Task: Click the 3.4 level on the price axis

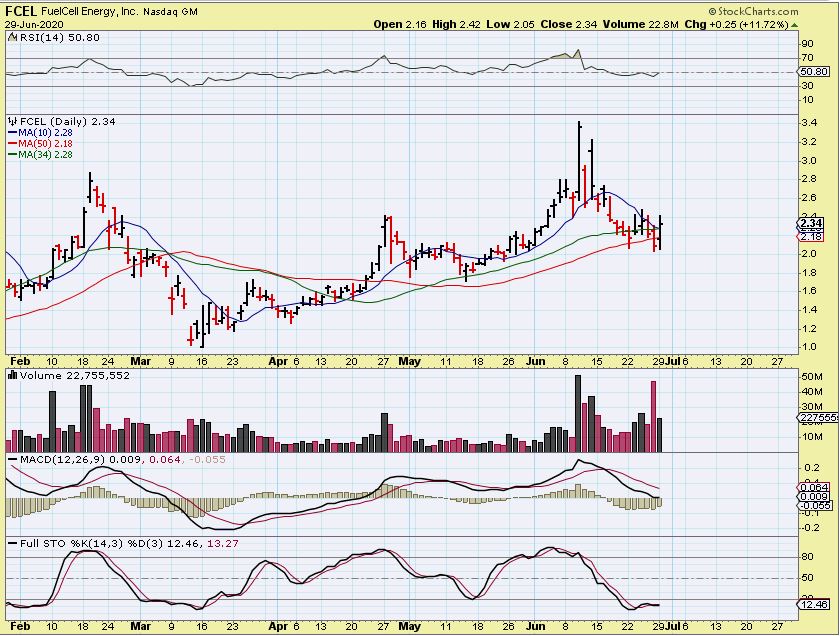Action: click(x=809, y=123)
